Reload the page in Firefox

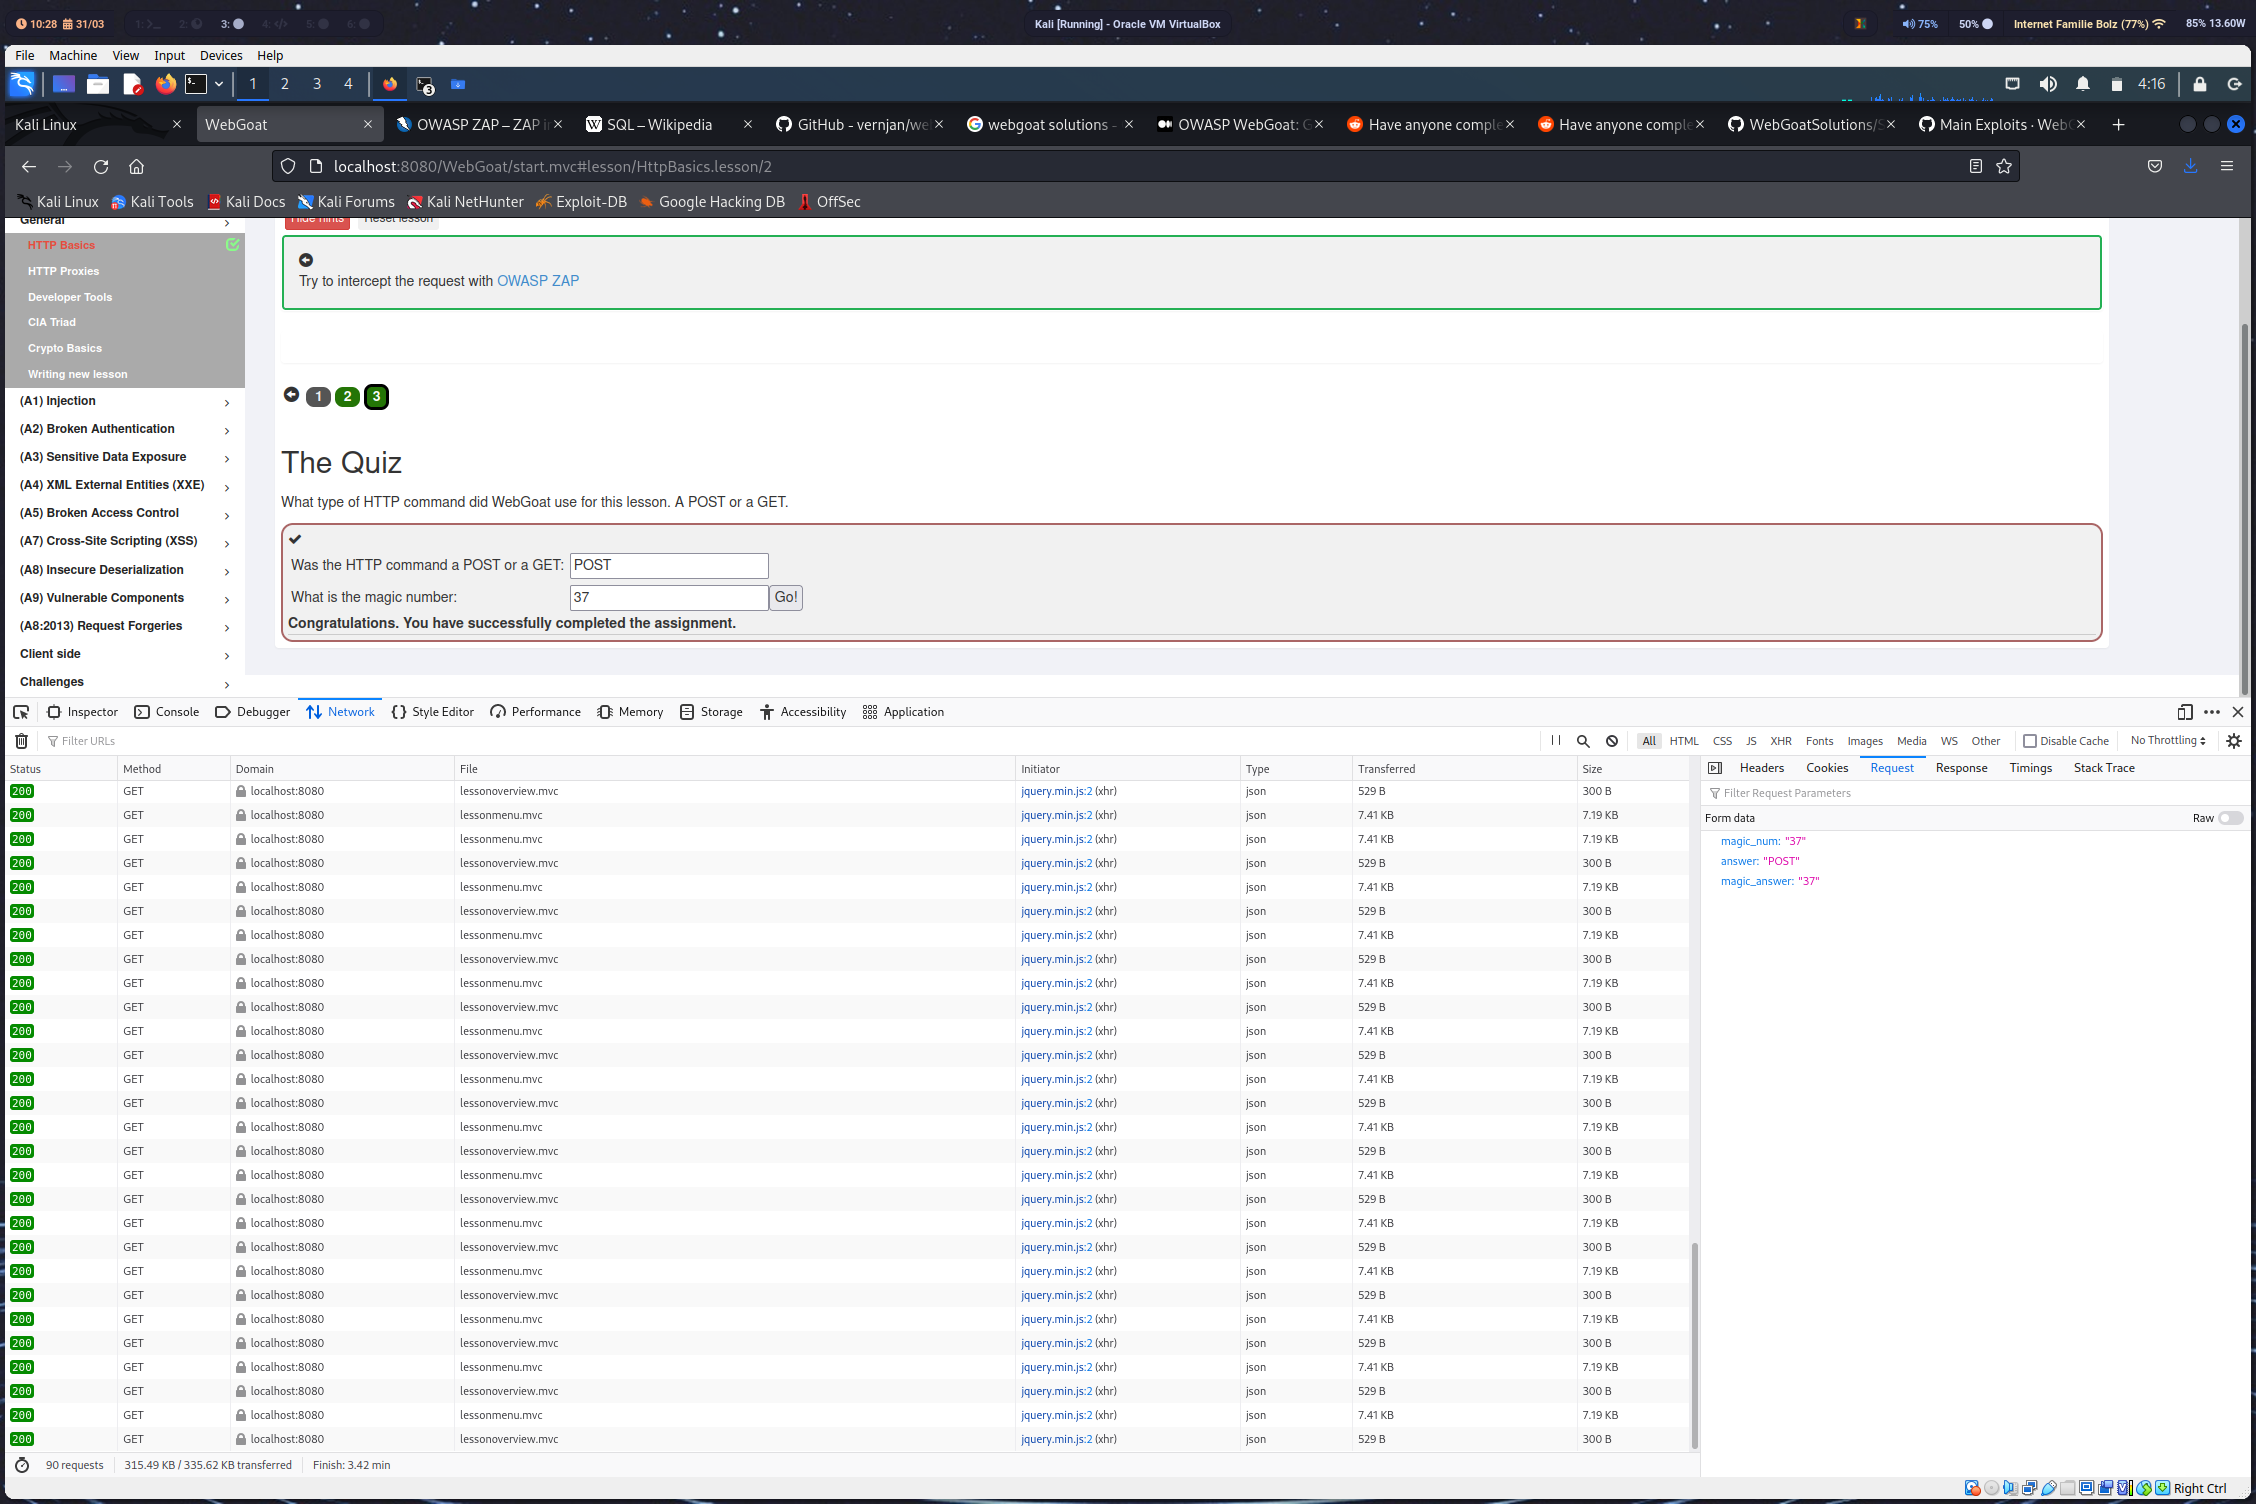(101, 167)
